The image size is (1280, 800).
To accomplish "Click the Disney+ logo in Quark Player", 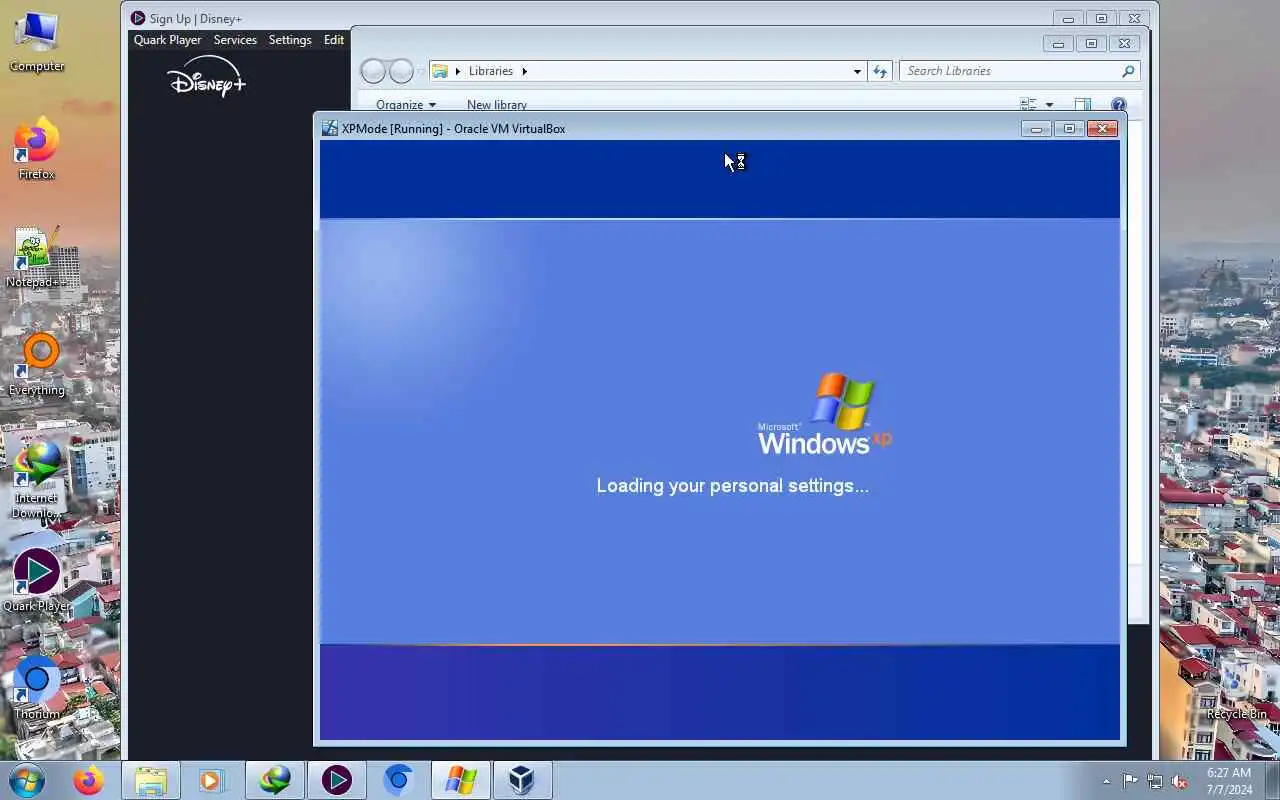I will tap(206, 77).
